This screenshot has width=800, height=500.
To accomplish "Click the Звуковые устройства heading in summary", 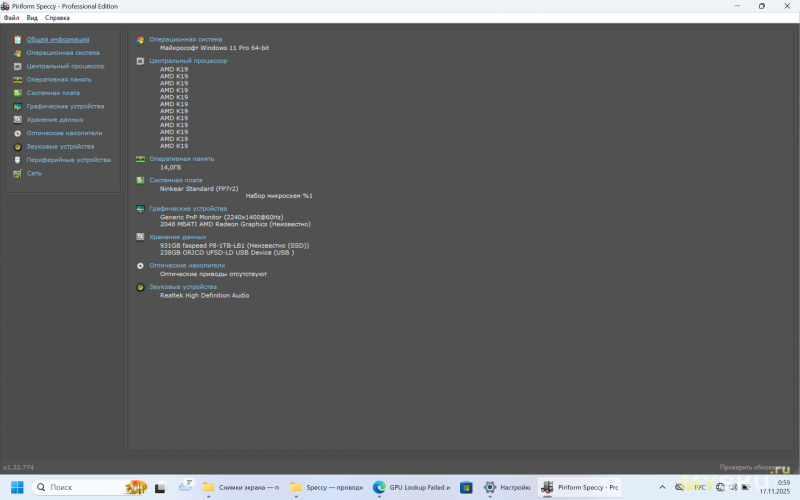I will pos(181,287).
